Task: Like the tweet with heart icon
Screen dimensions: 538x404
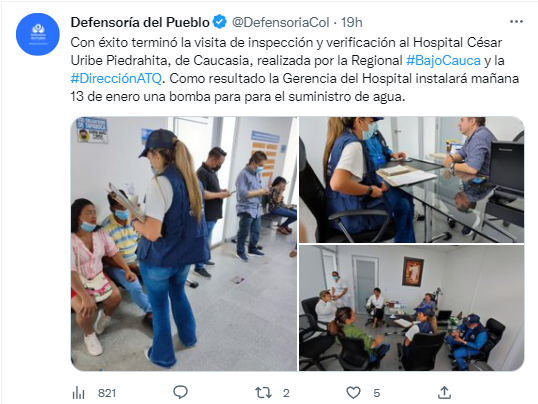Action: (353, 392)
